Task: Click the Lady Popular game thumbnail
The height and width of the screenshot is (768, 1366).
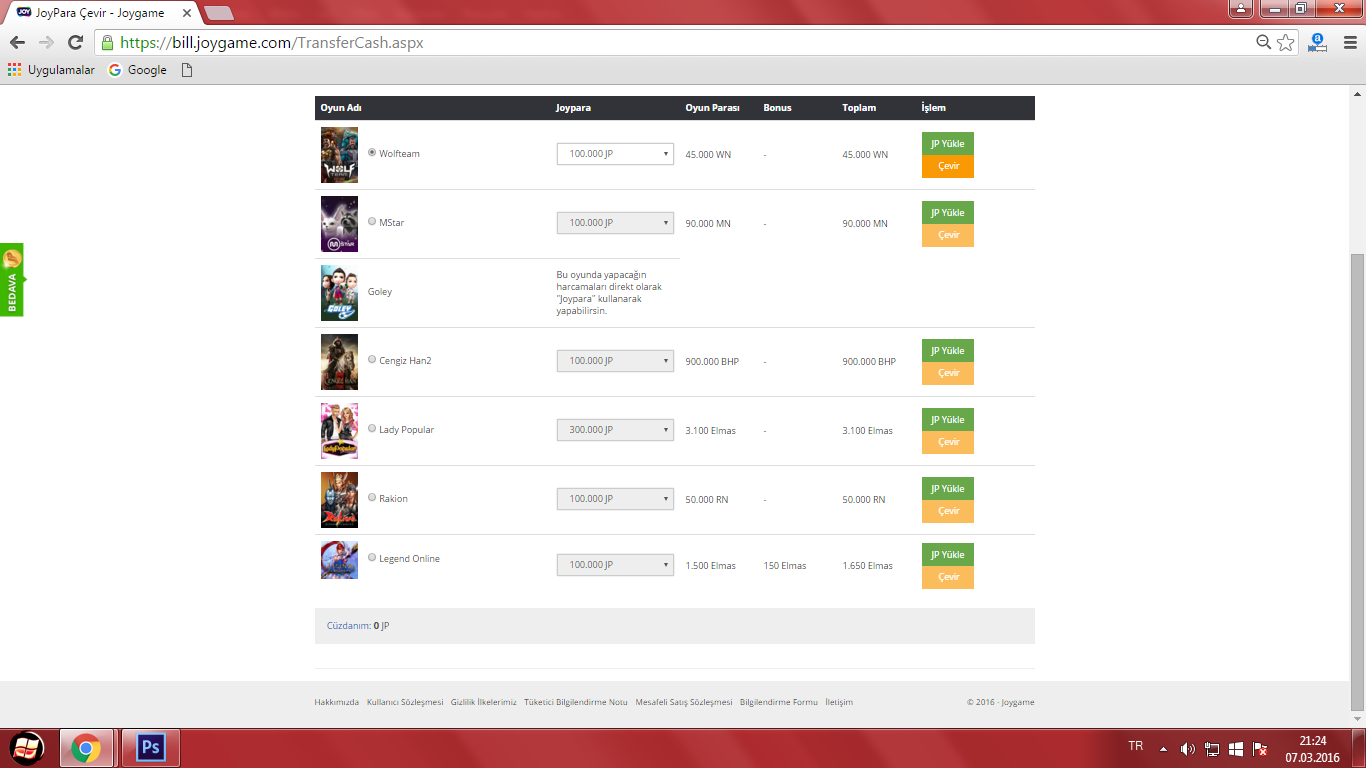Action: click(x=339, y=431)
